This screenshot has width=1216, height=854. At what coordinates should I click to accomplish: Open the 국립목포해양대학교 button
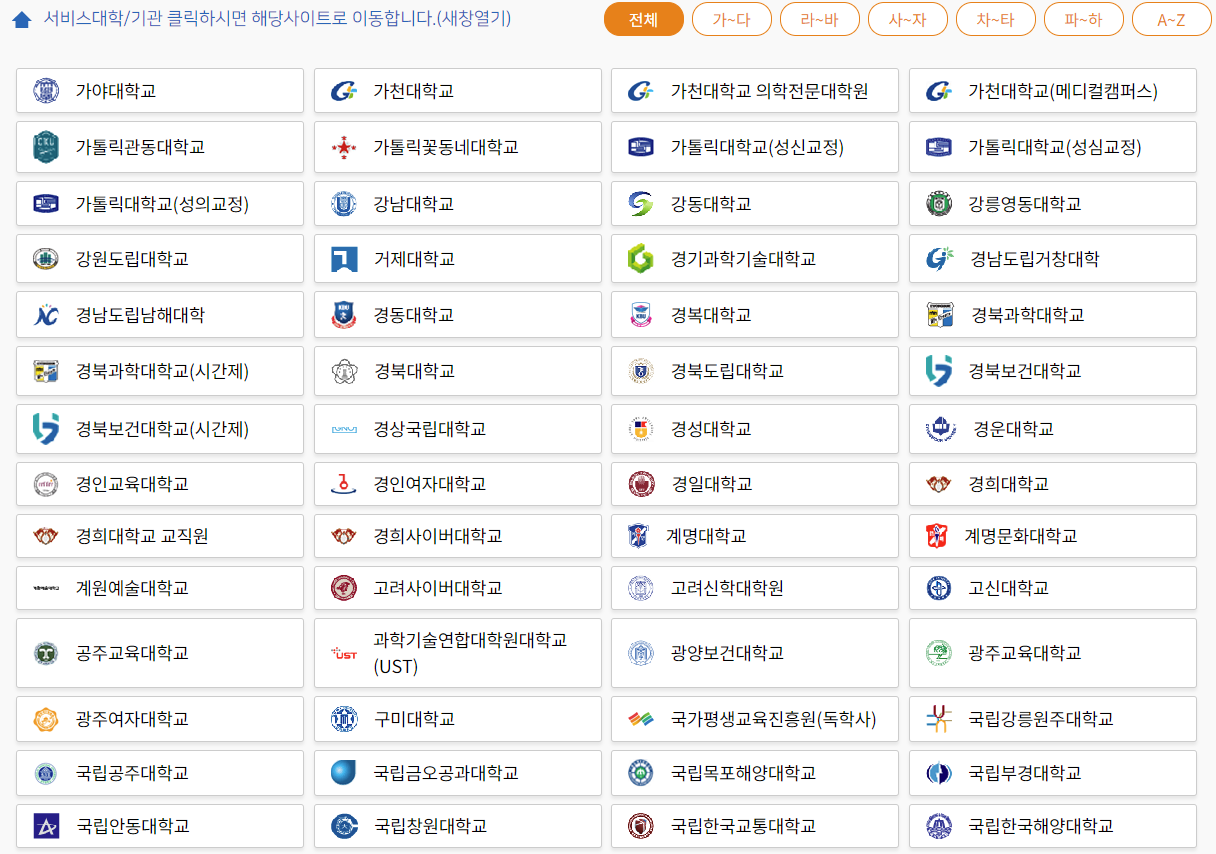[x=755, y=773]
